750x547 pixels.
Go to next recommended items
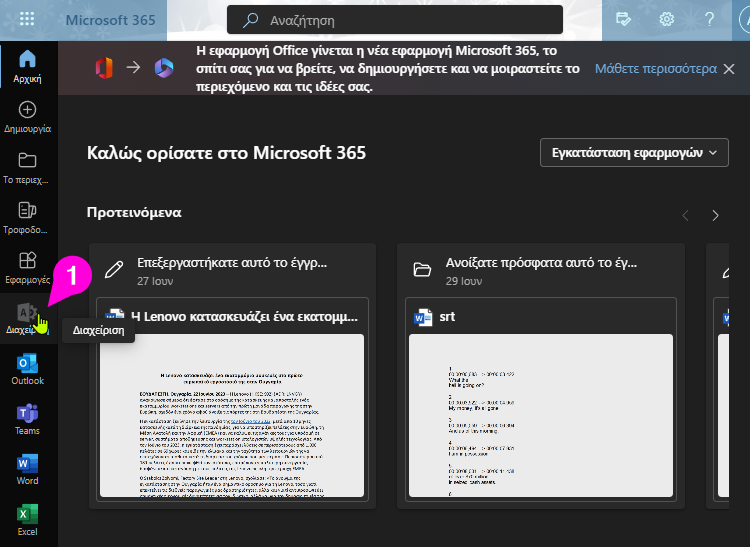point(715,216)
